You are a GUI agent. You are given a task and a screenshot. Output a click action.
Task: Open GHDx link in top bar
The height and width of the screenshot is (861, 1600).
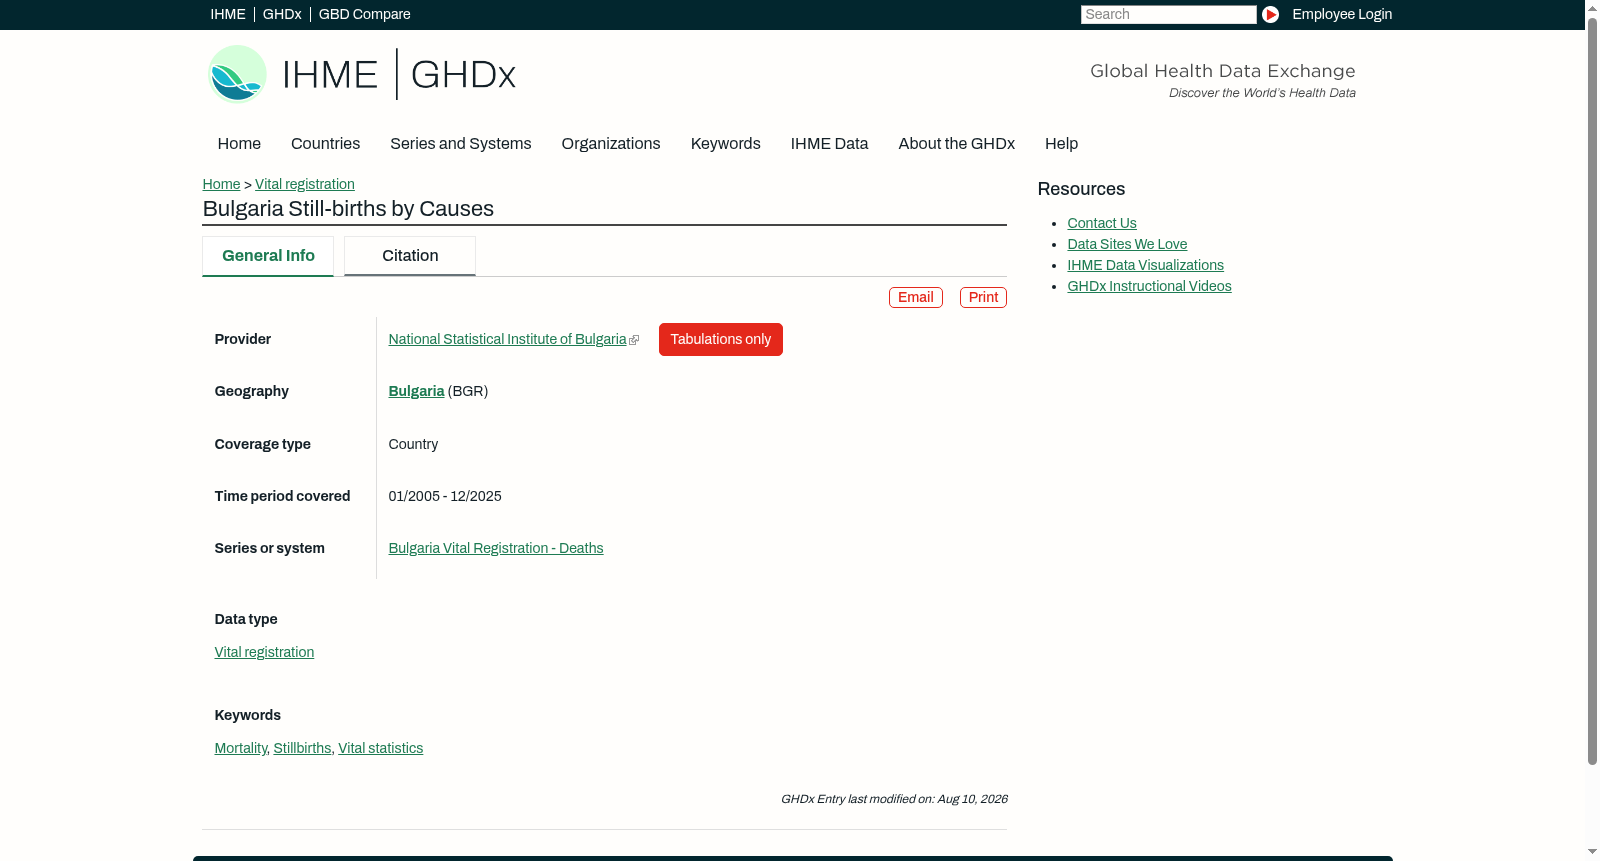(x=282, y=14)
